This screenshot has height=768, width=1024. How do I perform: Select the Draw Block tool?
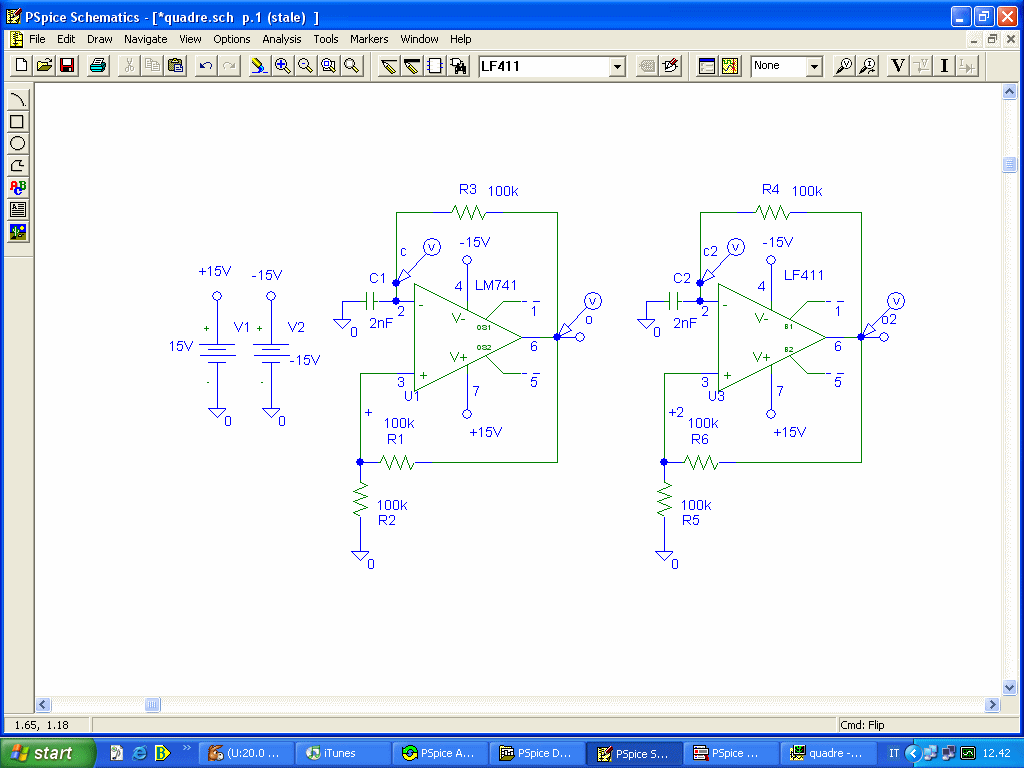(435, 65)
